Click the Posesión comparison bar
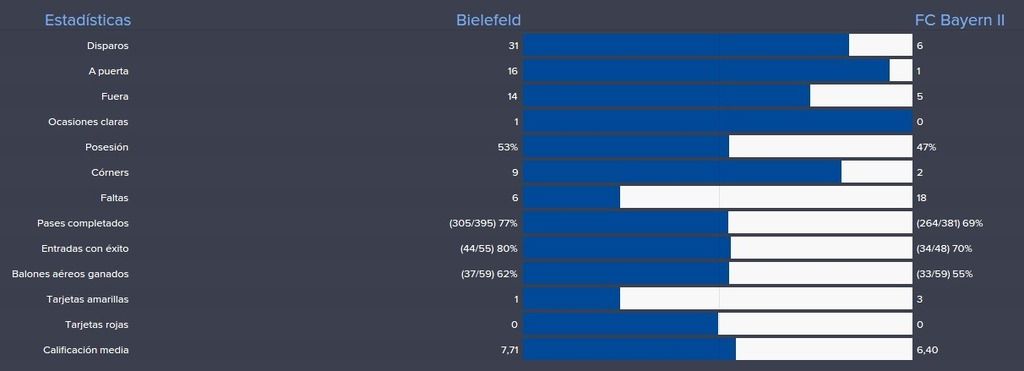Viewport: 1024px width, 371px height. (718, 147)
